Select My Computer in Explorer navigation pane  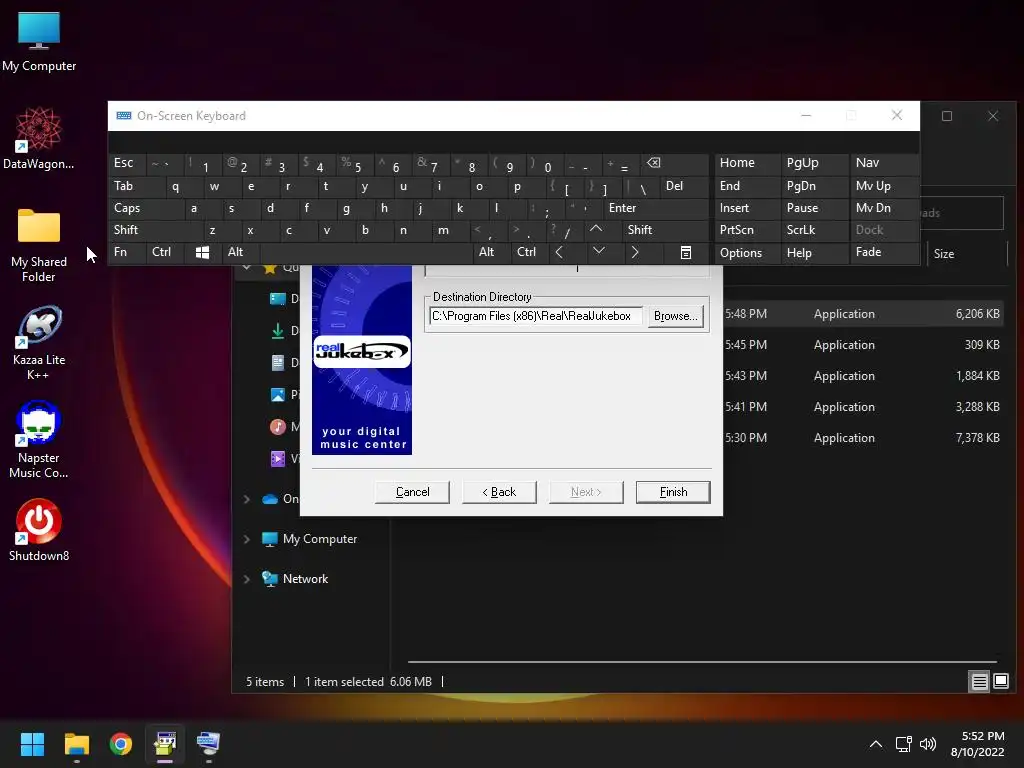(319, 539)
